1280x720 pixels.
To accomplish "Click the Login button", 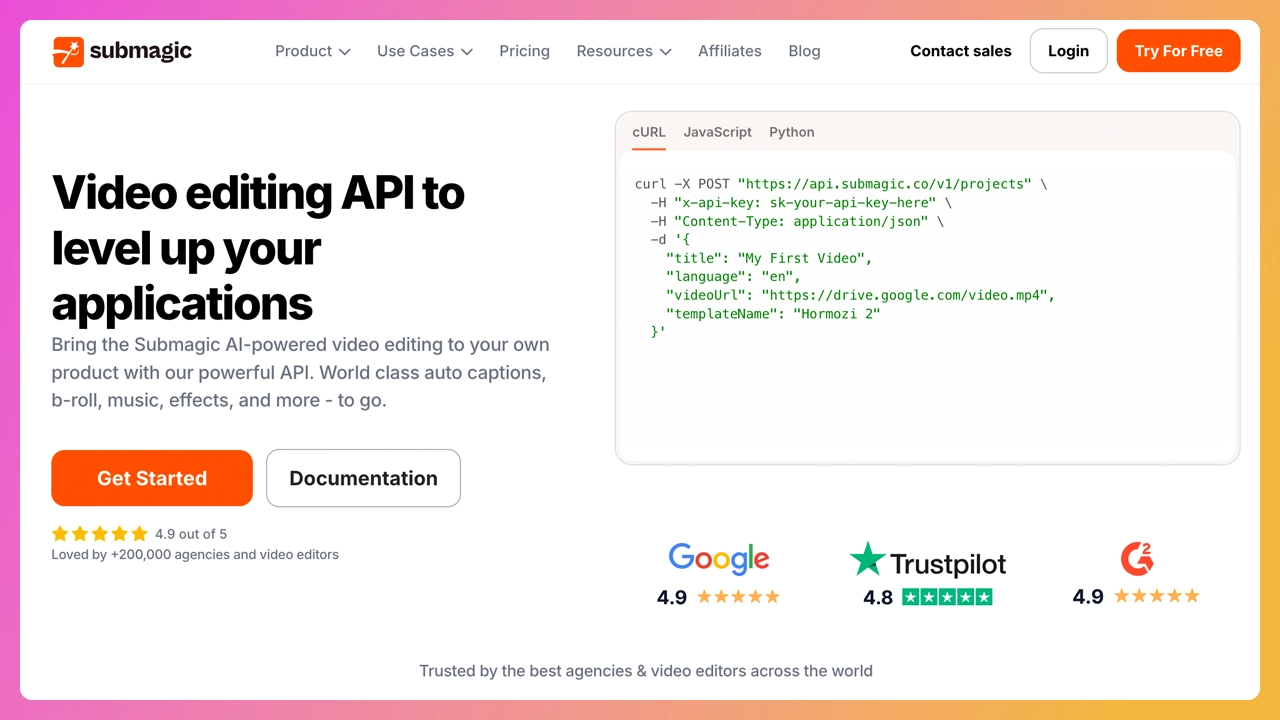I will (1068, 51).
